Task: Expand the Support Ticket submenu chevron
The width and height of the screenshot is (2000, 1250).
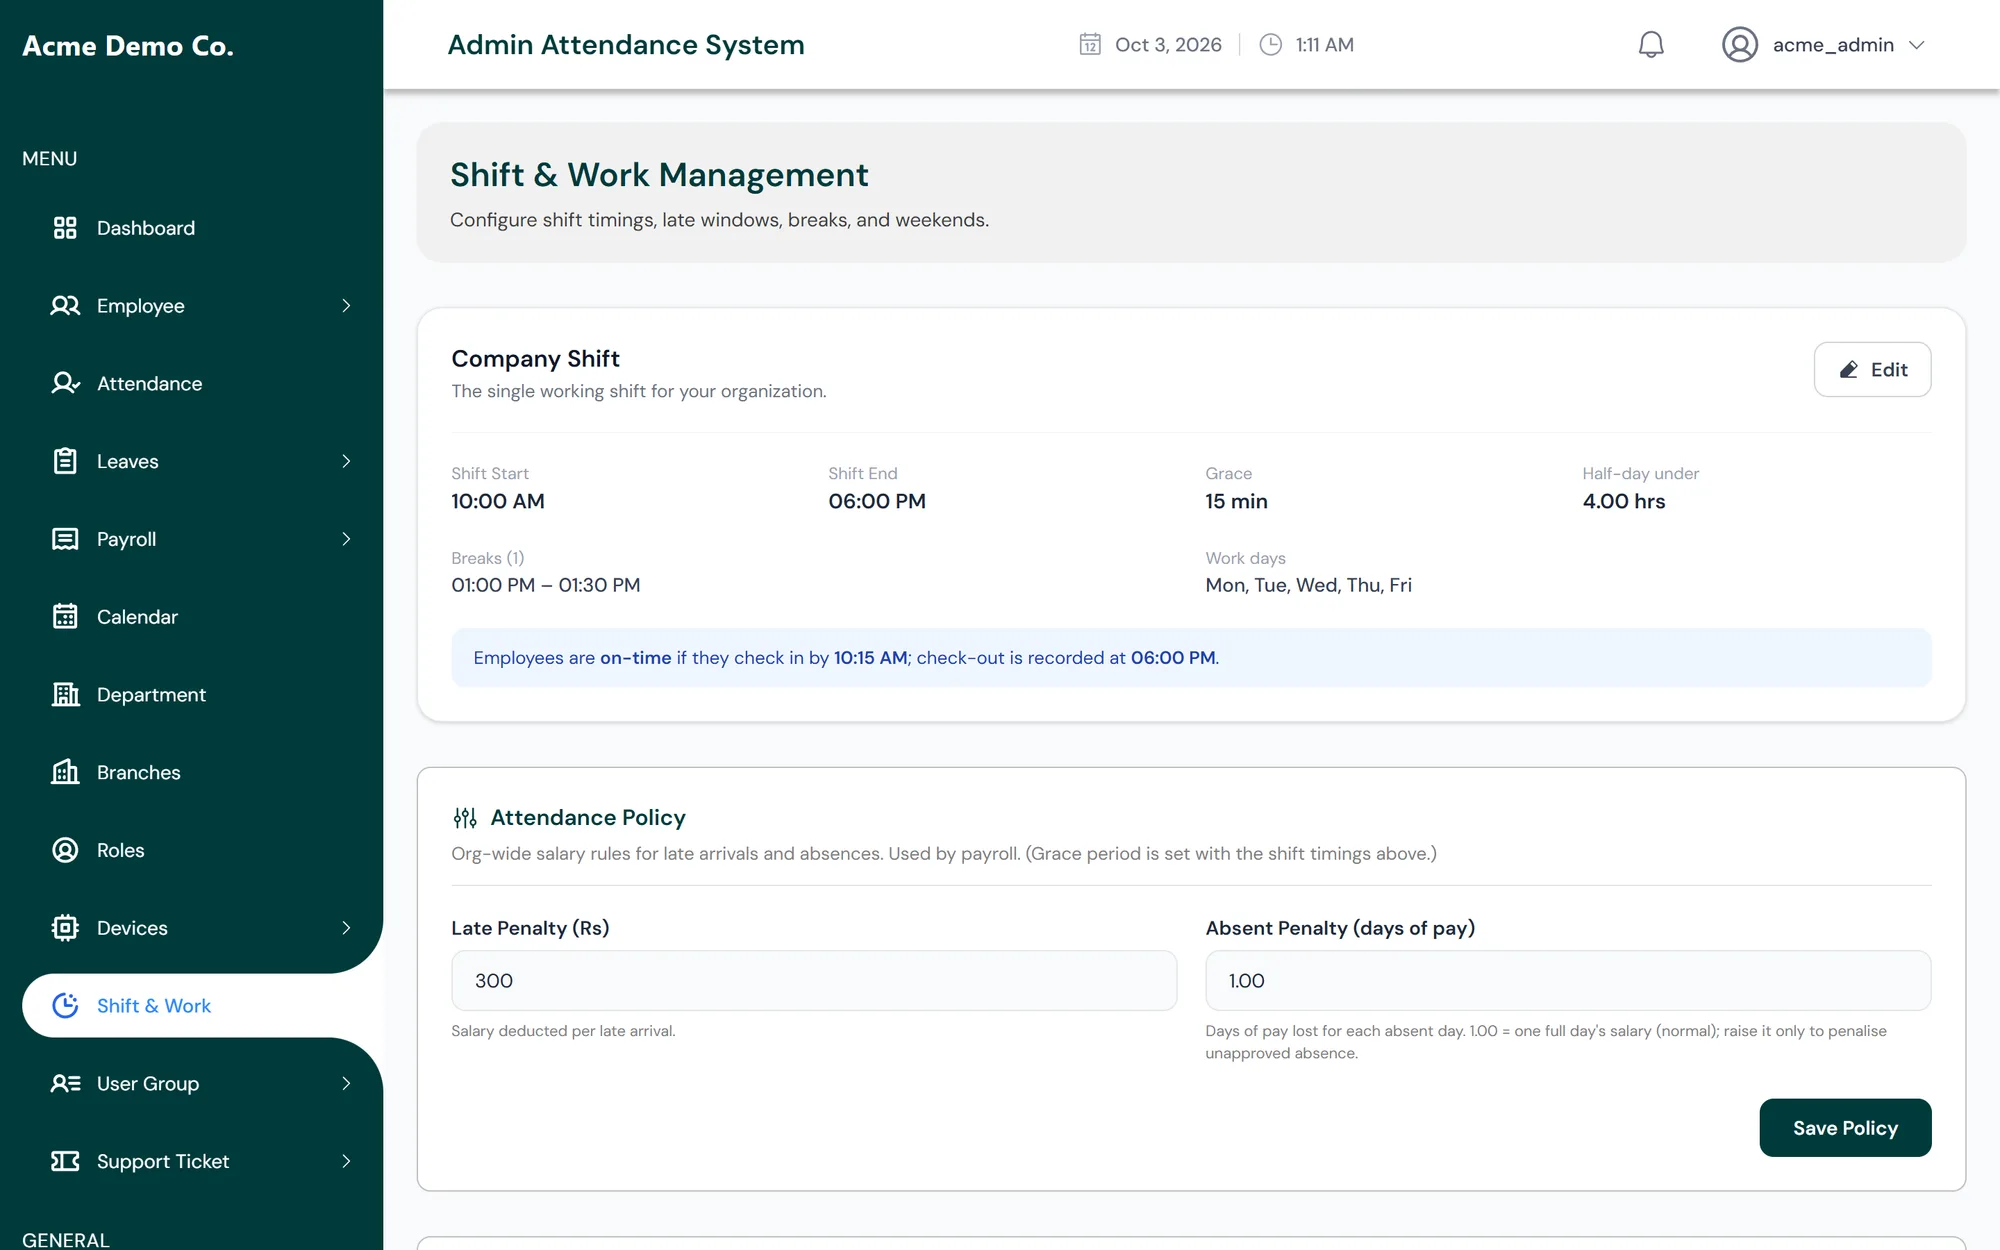Action: 346,1161
